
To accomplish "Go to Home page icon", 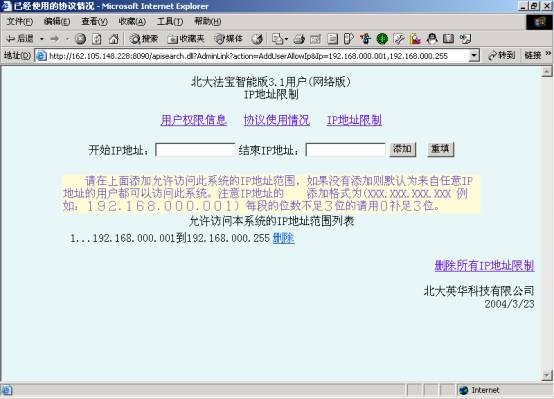I will (x=113, y=39).
